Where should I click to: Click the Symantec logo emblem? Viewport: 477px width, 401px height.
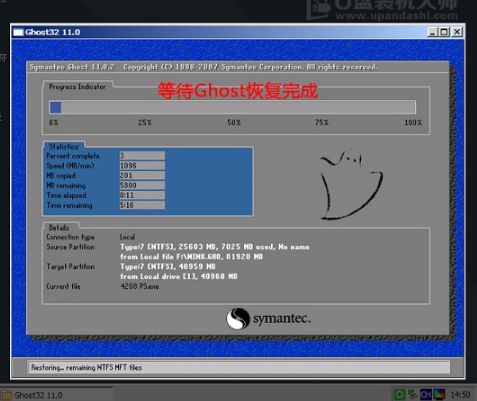[238, 318]
